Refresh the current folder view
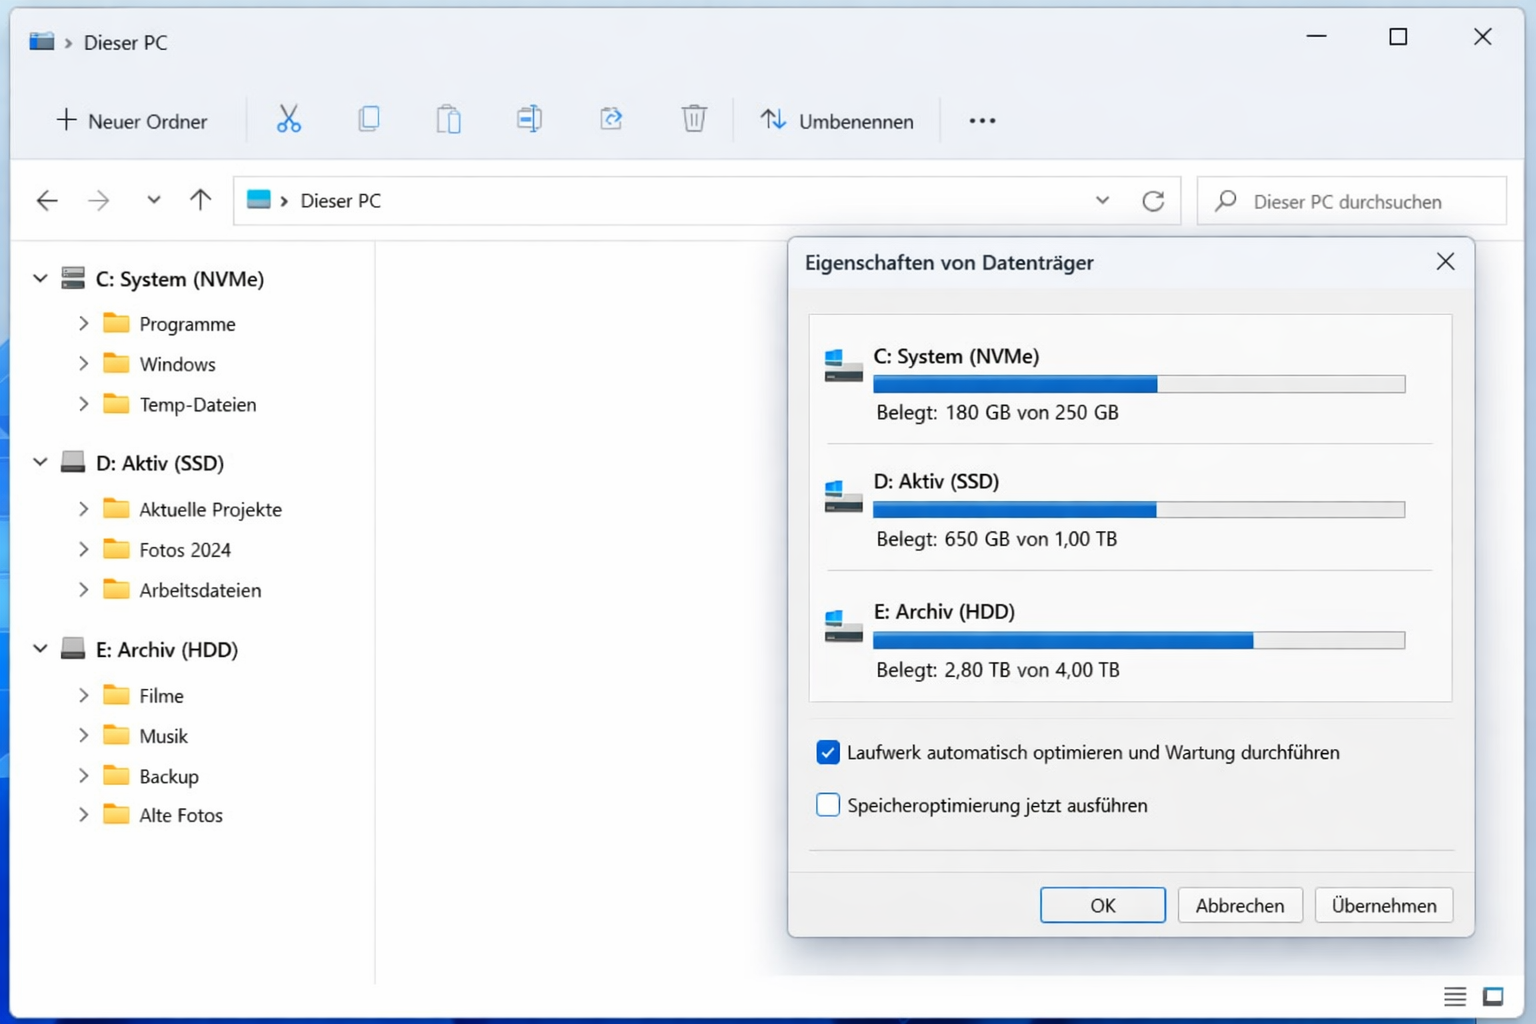Image resolution: width=1536 pixels, height=1024 pixels. point(1154,200)
